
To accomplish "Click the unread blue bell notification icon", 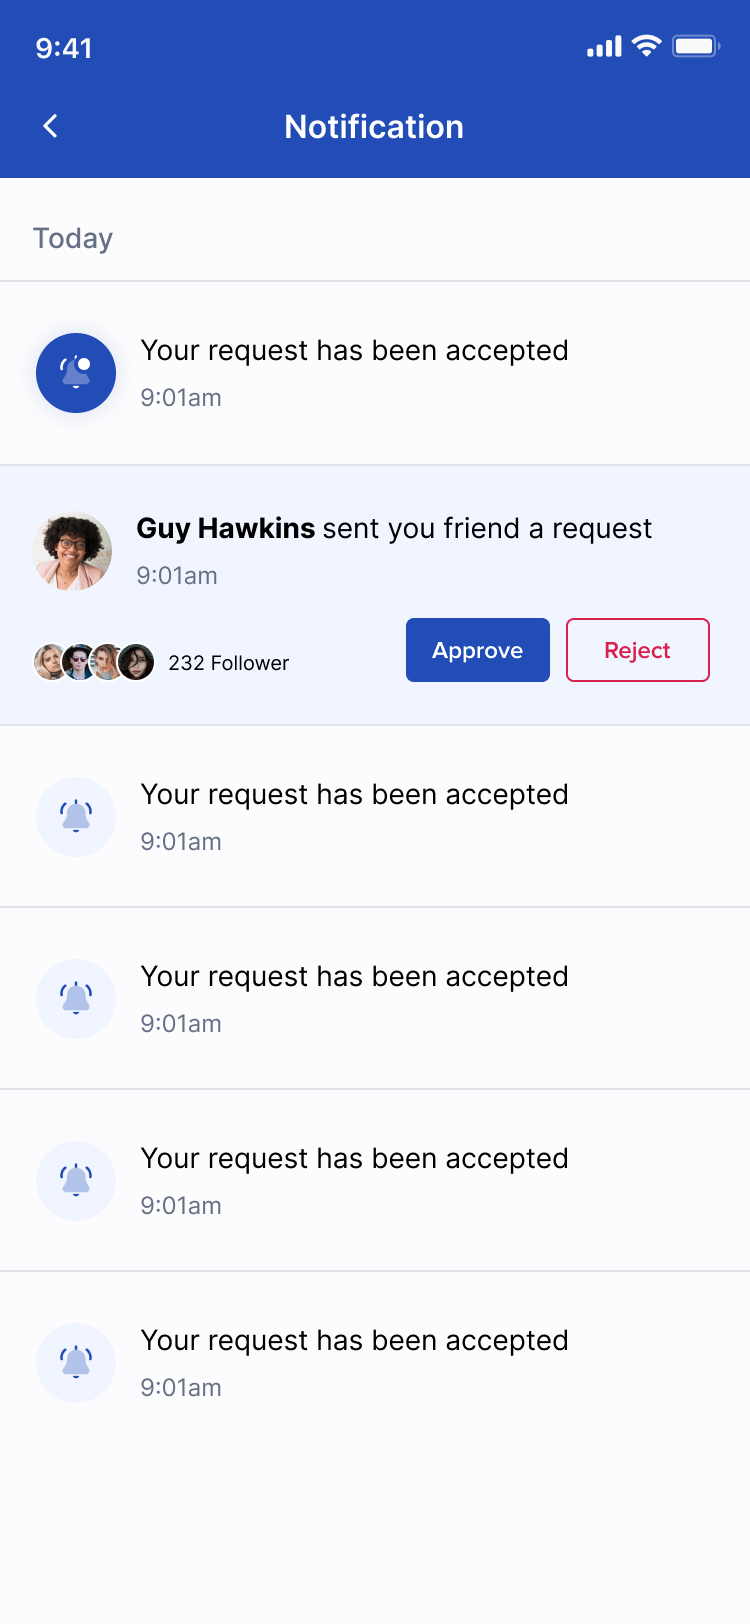I will 76,373.
